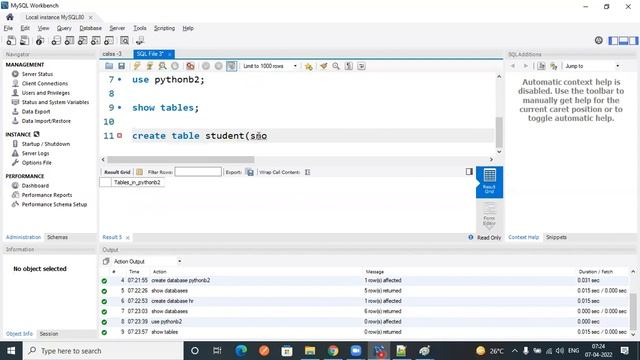This screenshot has width=640, height=360.
Task: Export recordset with Export icon
Action: (x=250, y=172)
